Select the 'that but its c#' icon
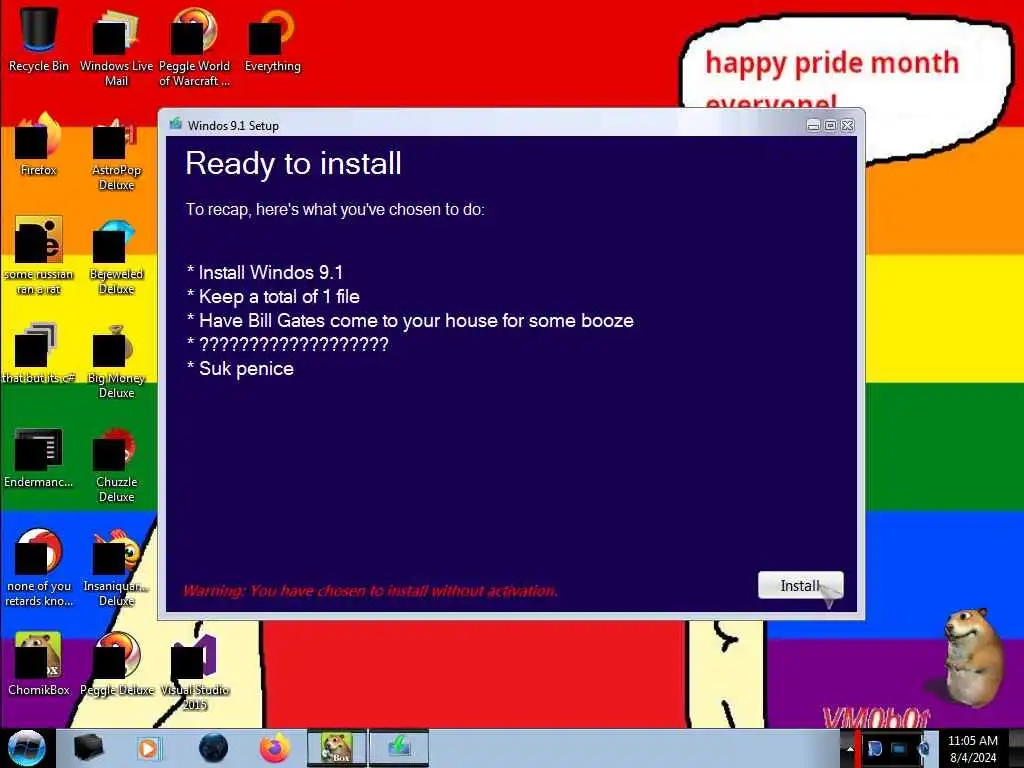Image resolution: width=1024 pixels, height=768 pixels. (39, 353)
